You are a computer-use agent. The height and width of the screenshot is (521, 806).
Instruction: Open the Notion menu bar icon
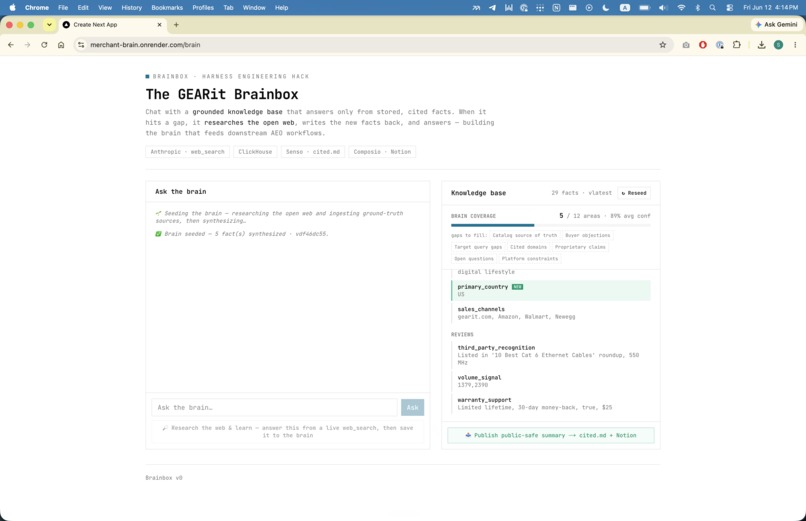(556, 8)
